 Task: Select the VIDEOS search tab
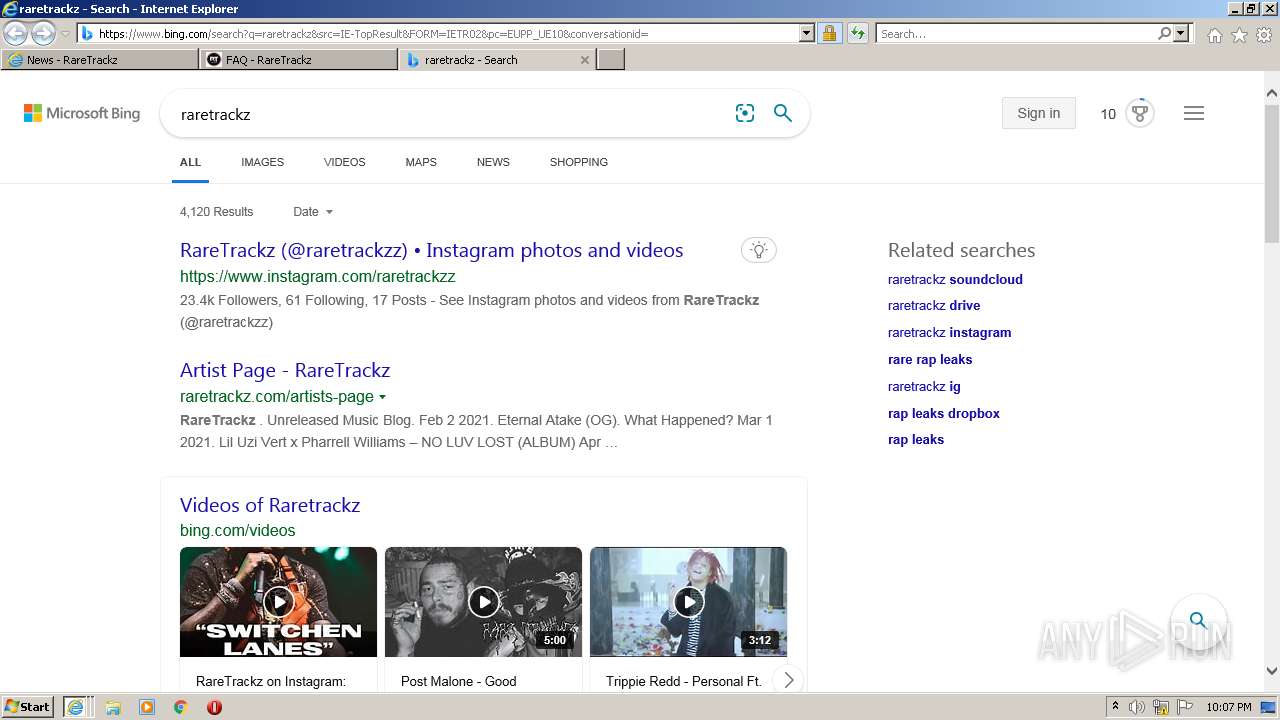click(x=344, y=162)
